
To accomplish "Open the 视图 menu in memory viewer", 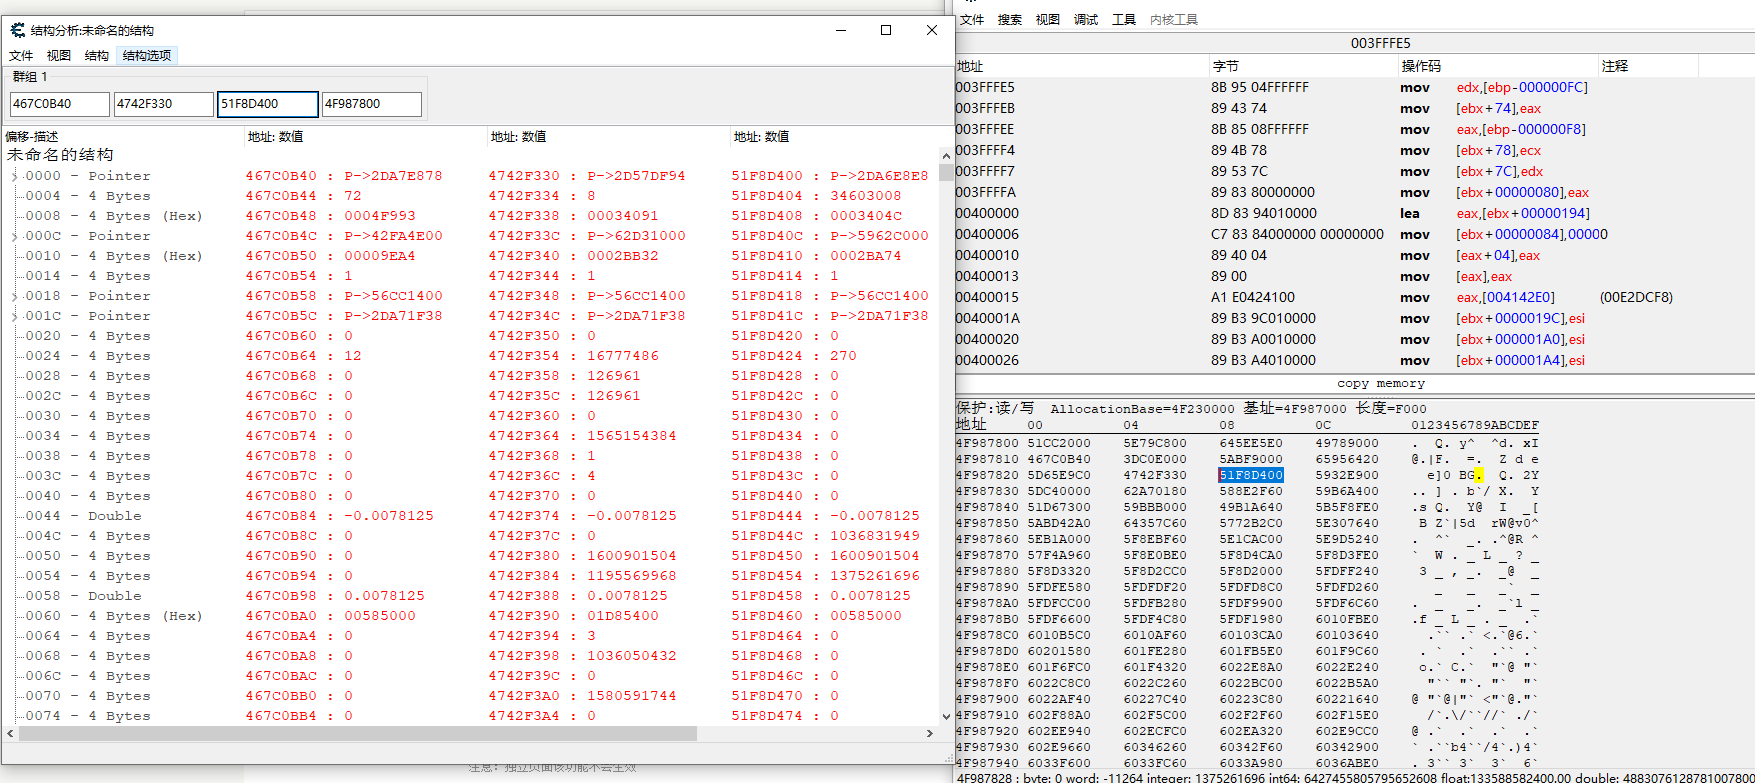I will click(1048, 20).
